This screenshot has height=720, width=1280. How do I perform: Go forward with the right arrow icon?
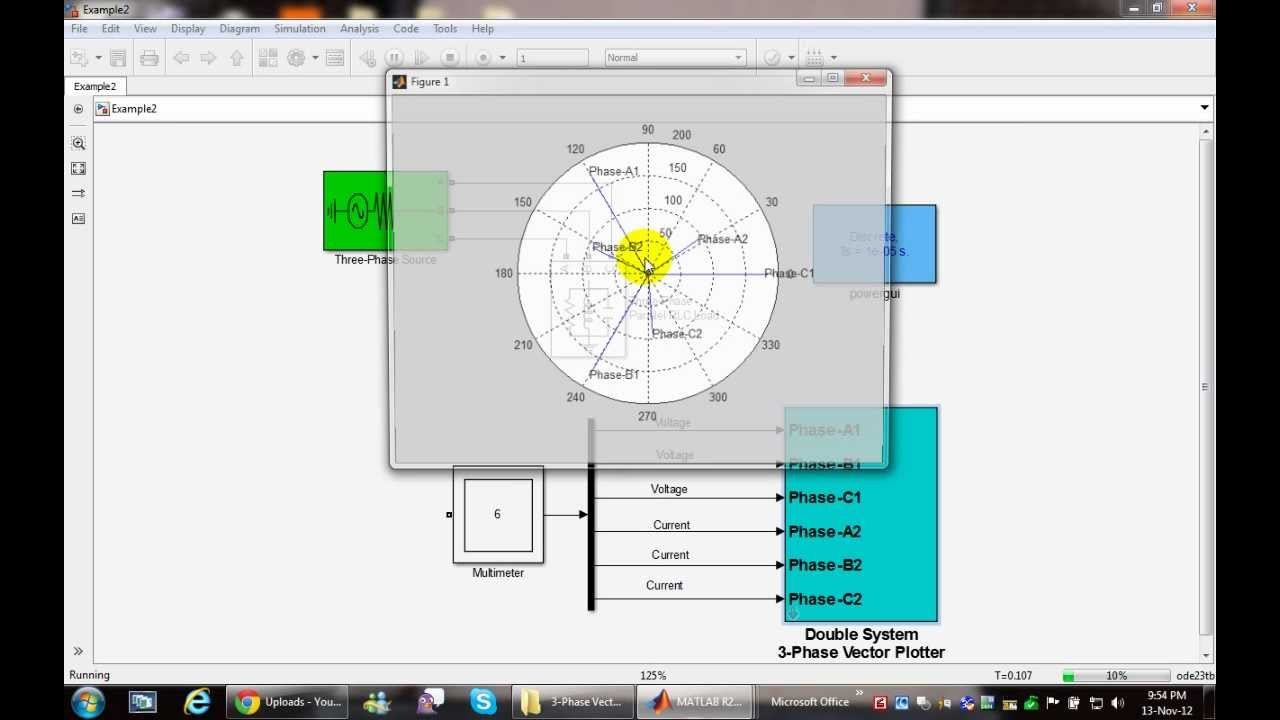[208, 58]
